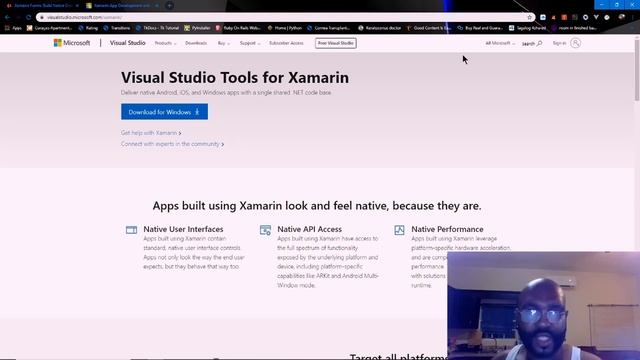Click the site lock icon in address bar
640x360 pixels.
(x=42, y=17)
